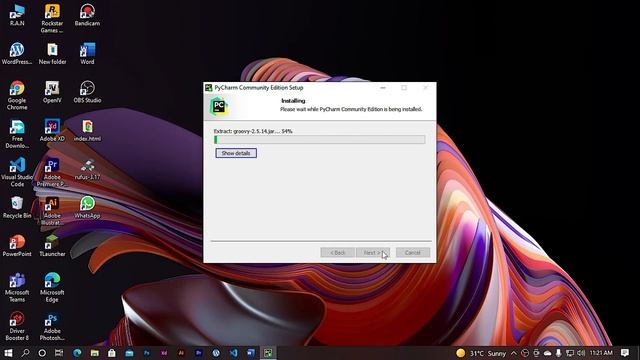Open the Windows Start menu
This screenshot has height=360, width=640.
8,353
